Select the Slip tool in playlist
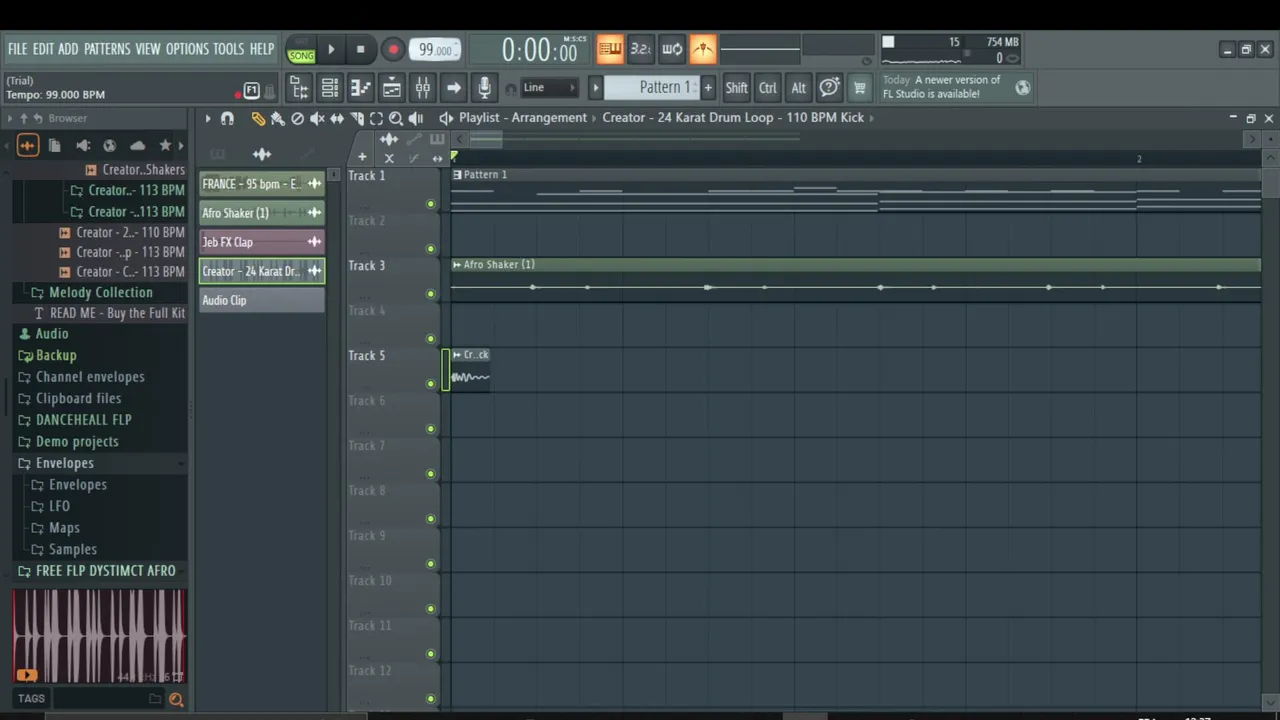 click(337, 118)
